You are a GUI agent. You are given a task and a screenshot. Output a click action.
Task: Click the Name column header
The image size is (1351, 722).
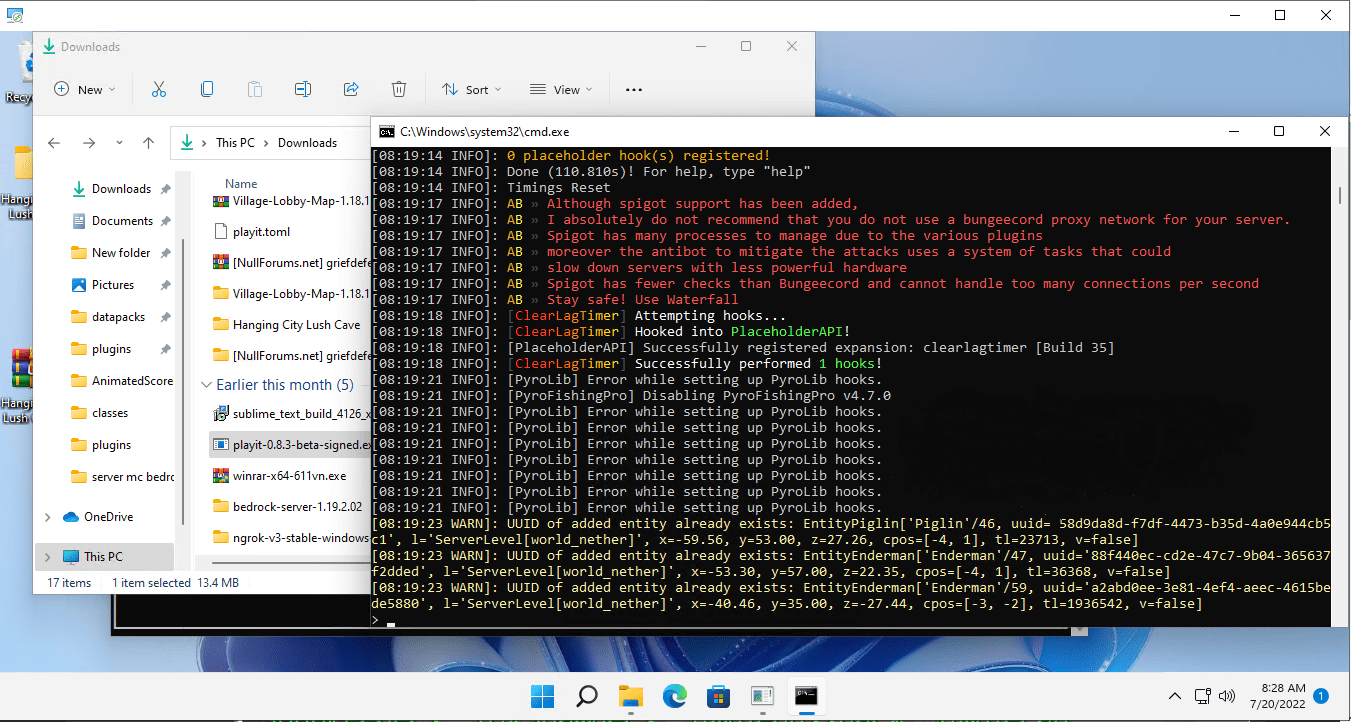point(241,184)
